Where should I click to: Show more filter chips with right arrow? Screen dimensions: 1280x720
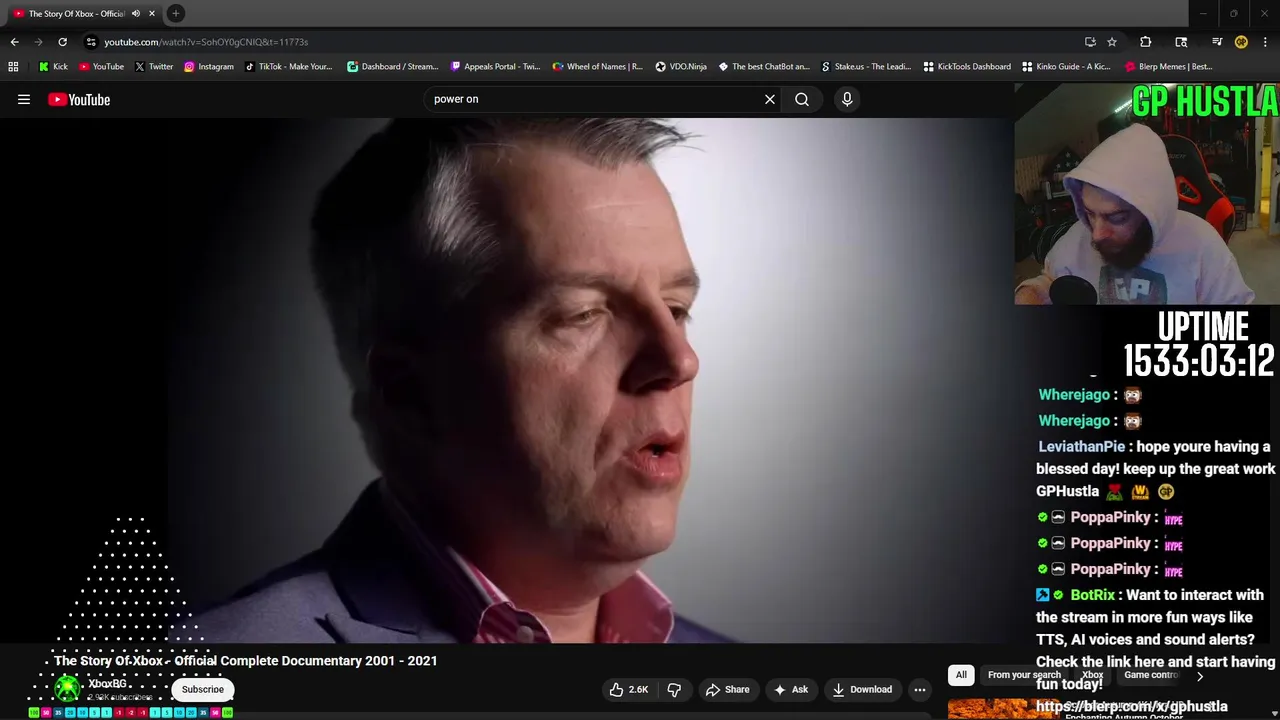coord(1200,676)
